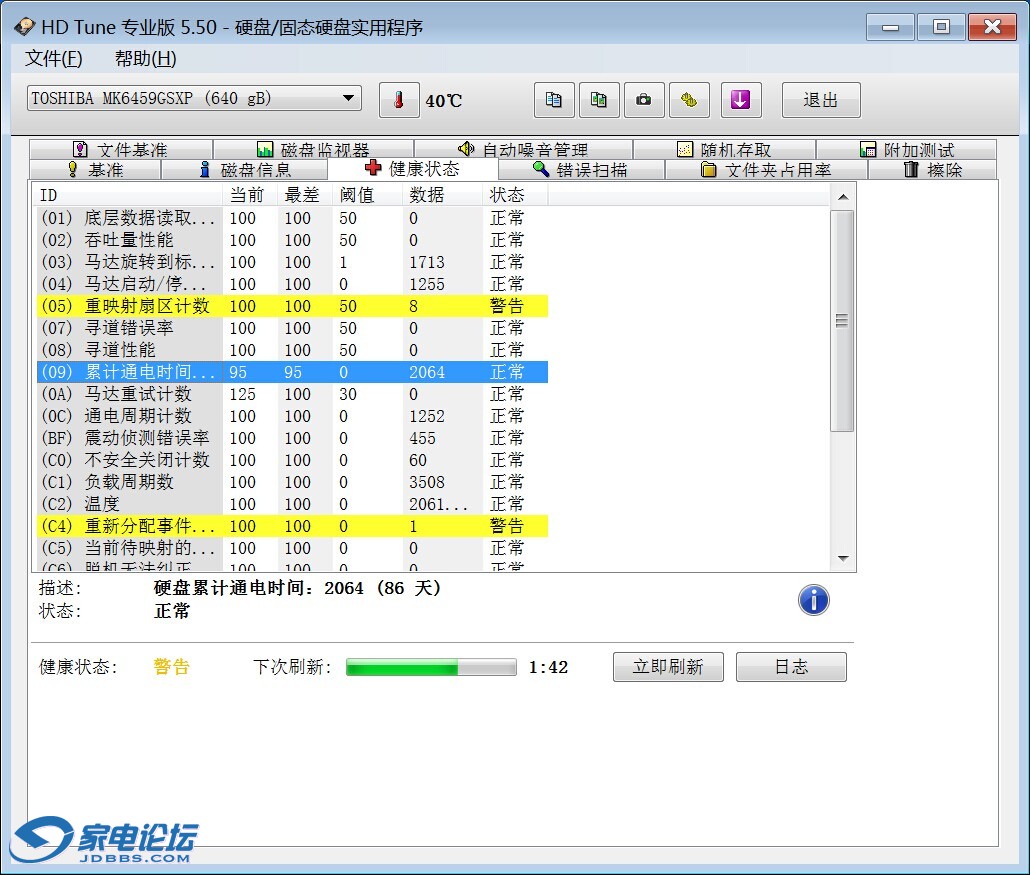Click the next refresh progress bar
The width and height of the screenshot is (1030, 875).
431,667
